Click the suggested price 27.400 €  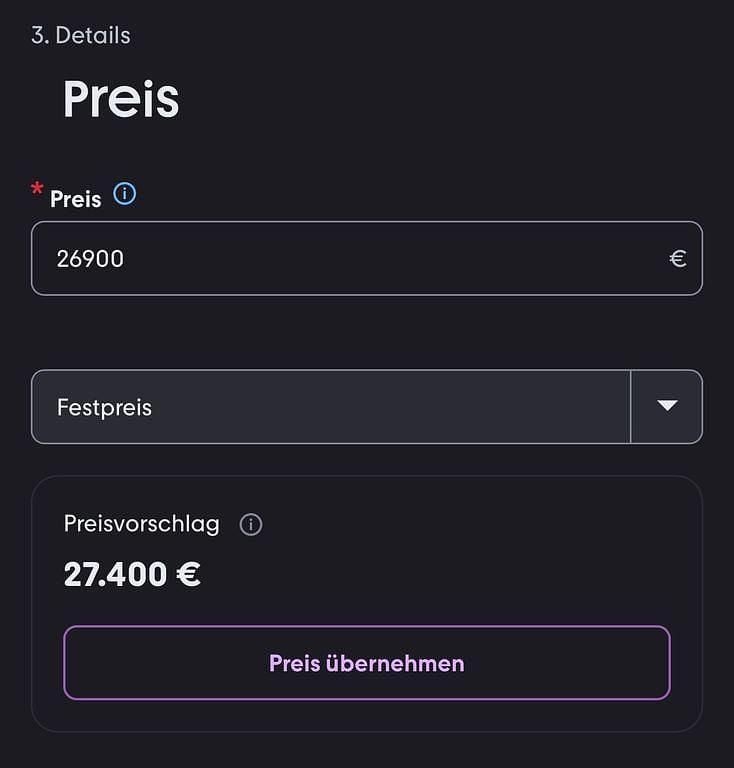click(132, 574)
